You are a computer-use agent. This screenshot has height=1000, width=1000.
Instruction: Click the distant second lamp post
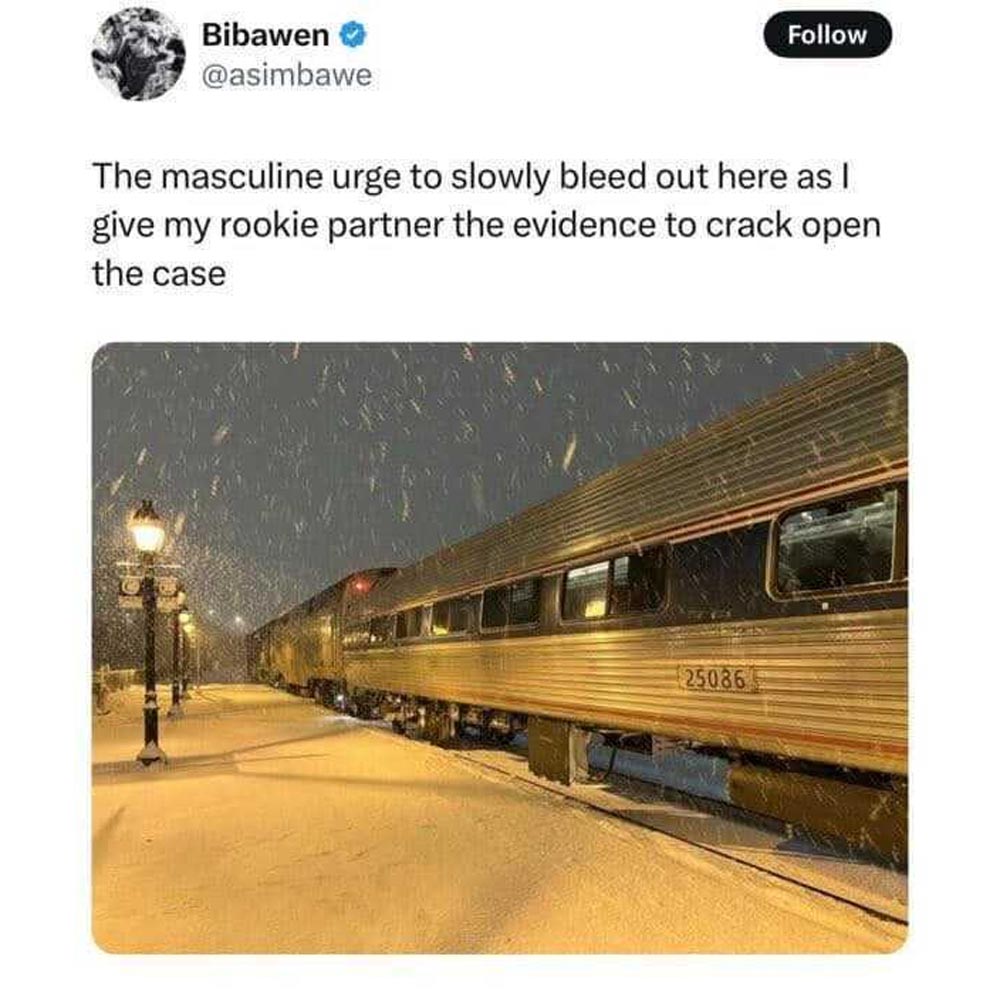pos(176,657)
